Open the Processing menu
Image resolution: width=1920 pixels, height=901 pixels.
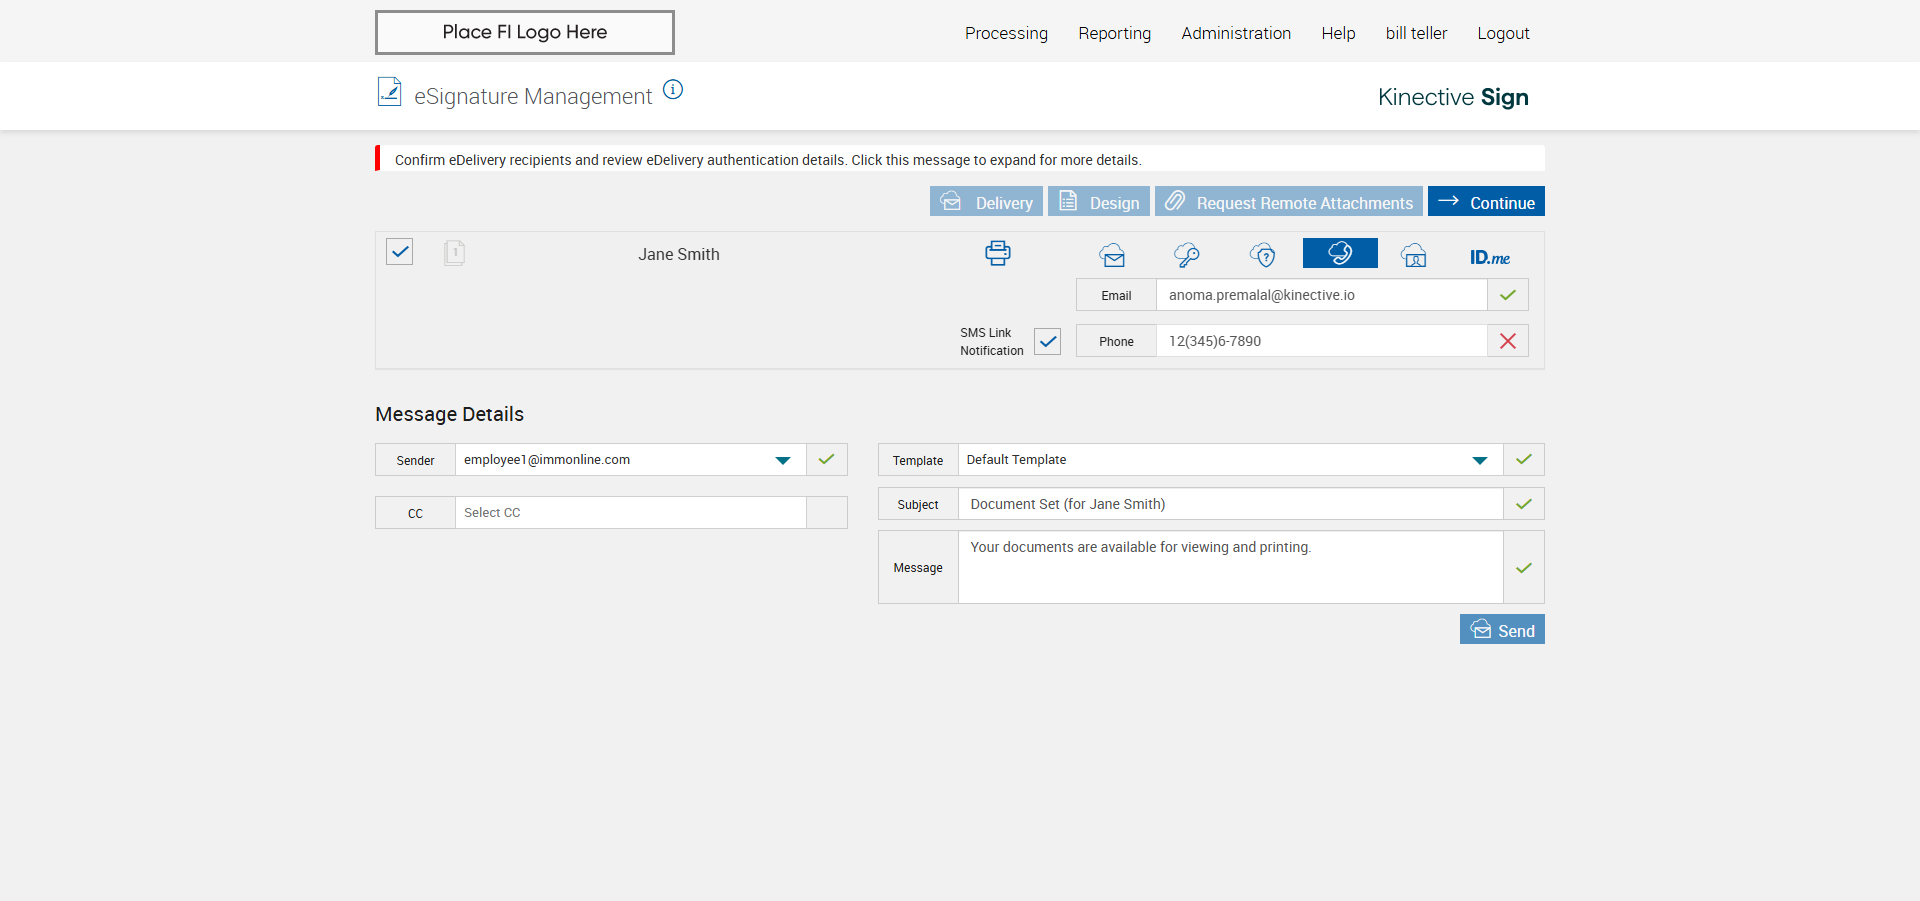tap(1006, 33)
